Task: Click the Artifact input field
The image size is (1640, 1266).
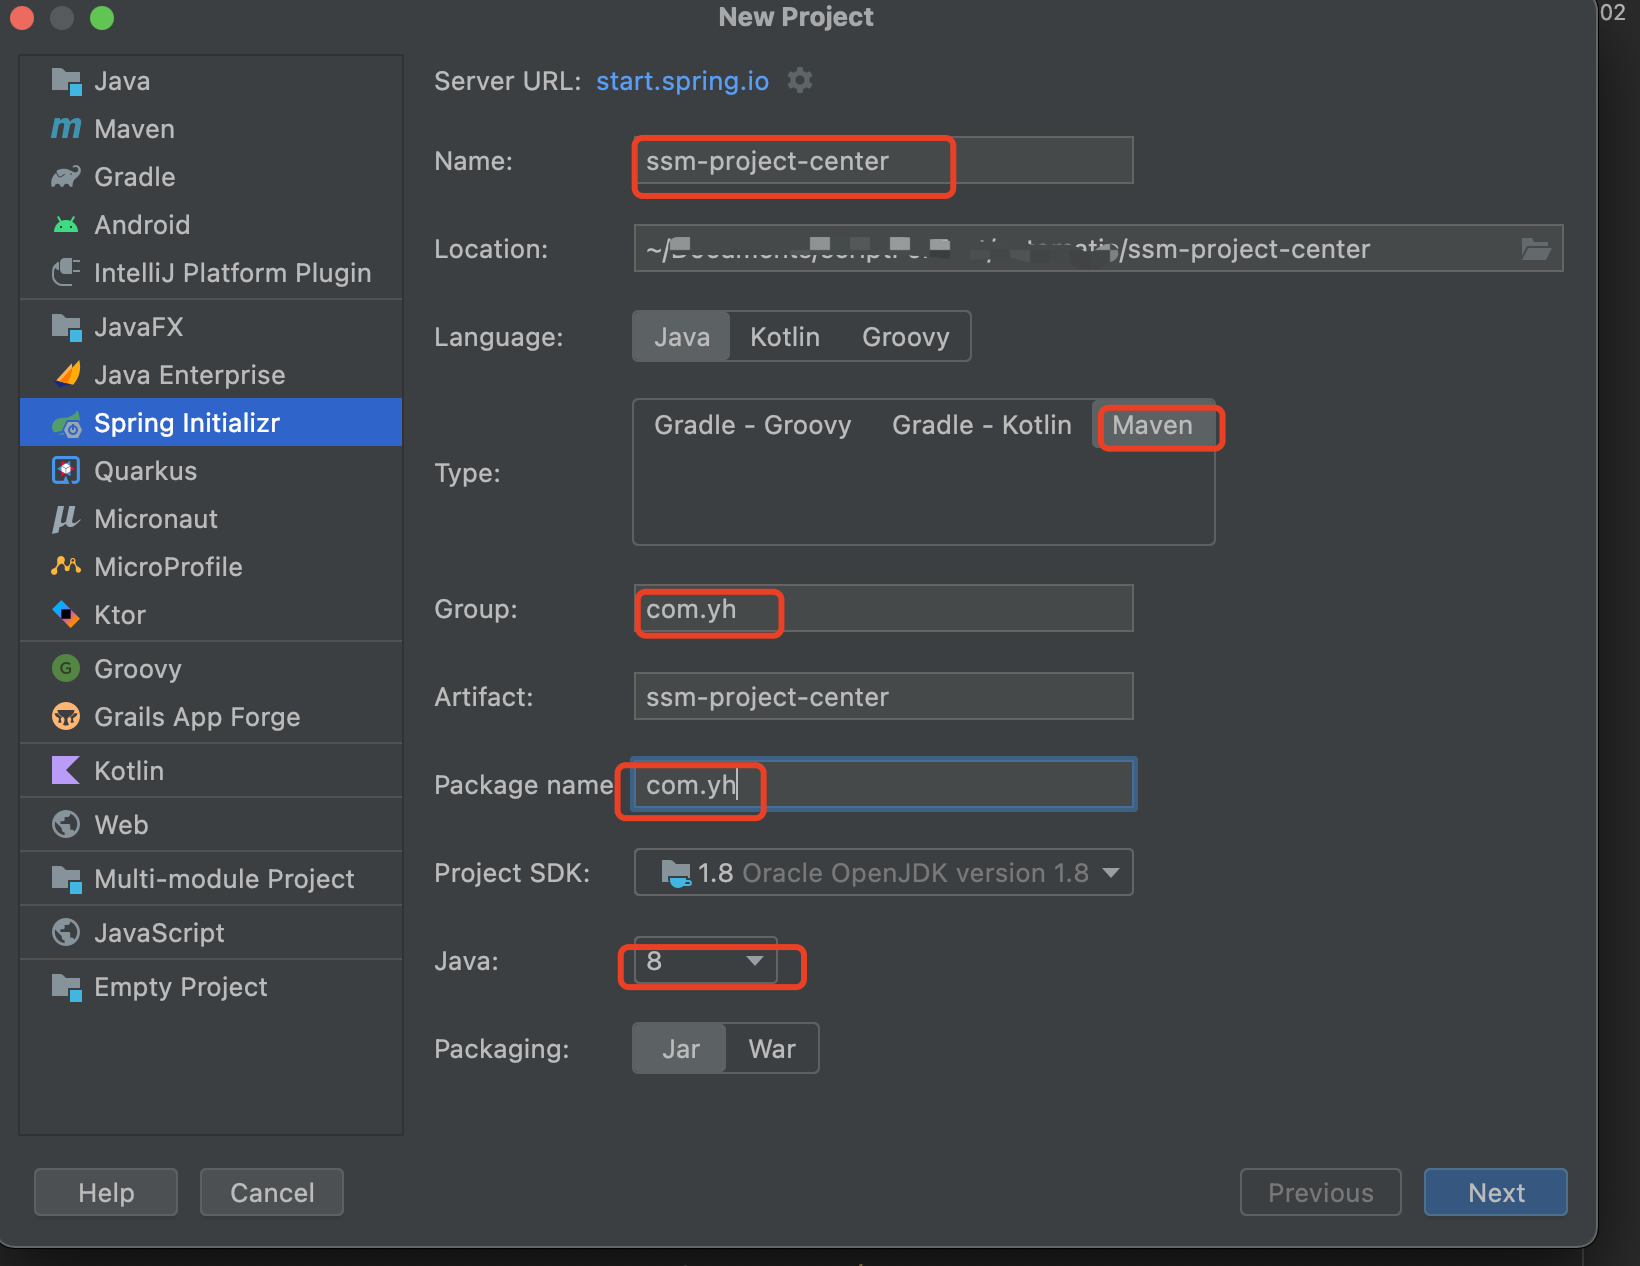Action: point(882,697)
